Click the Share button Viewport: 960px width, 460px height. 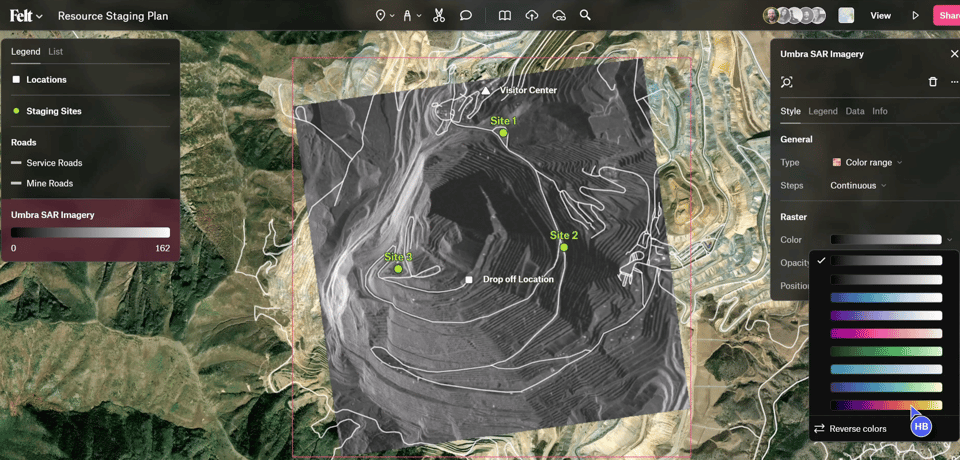click(947, 15)
